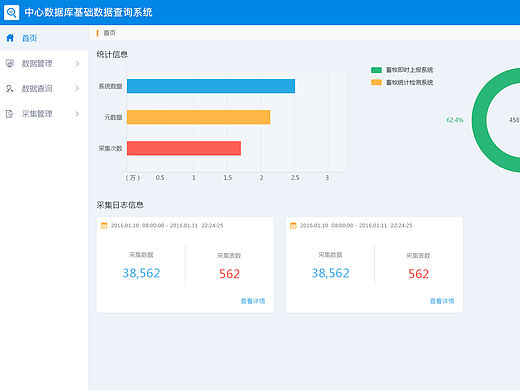Viewport: 520px width, 390px height.
Task: Click calendar icon on second log card
Action: pyautogui.click(x=293, y=226)
